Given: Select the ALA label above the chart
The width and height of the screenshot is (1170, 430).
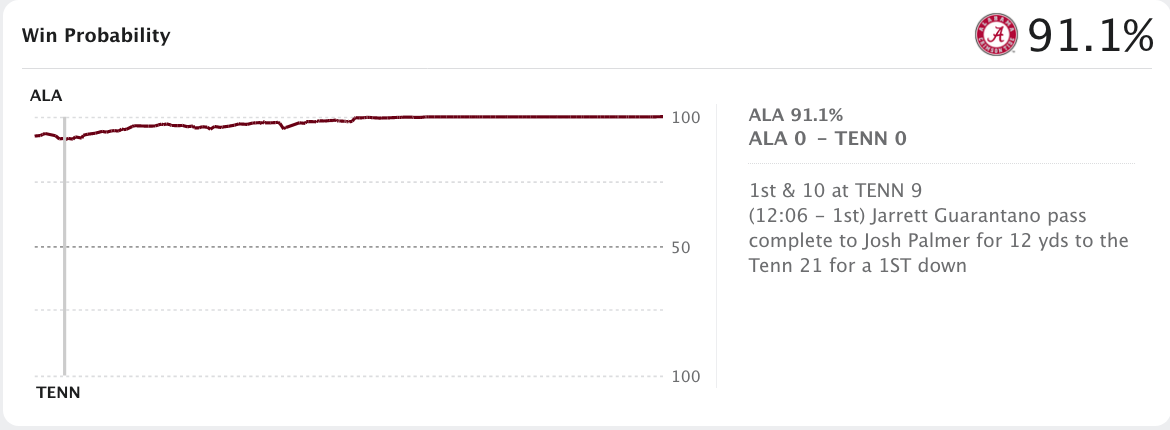Looking at the screenshot, I should point(46,96).
